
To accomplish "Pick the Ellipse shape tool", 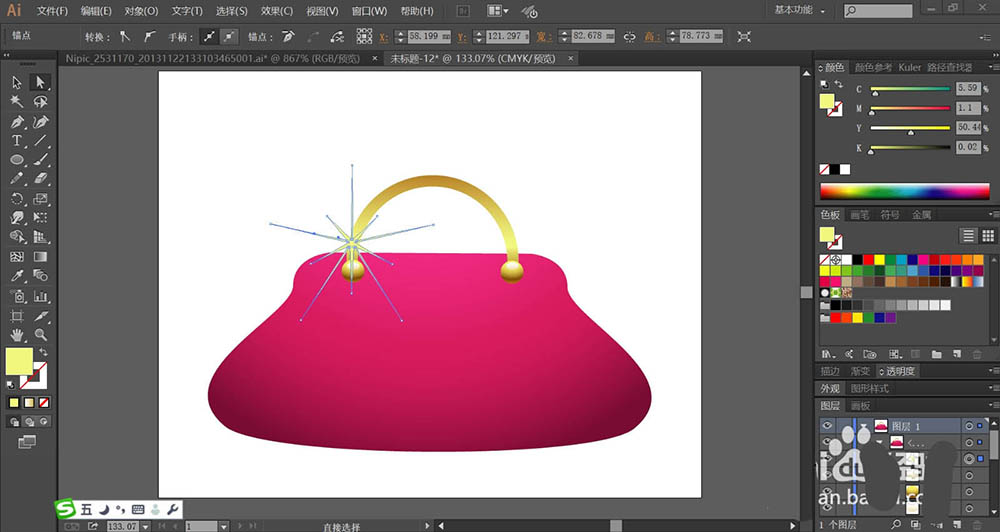I will (x=17, y=159).
